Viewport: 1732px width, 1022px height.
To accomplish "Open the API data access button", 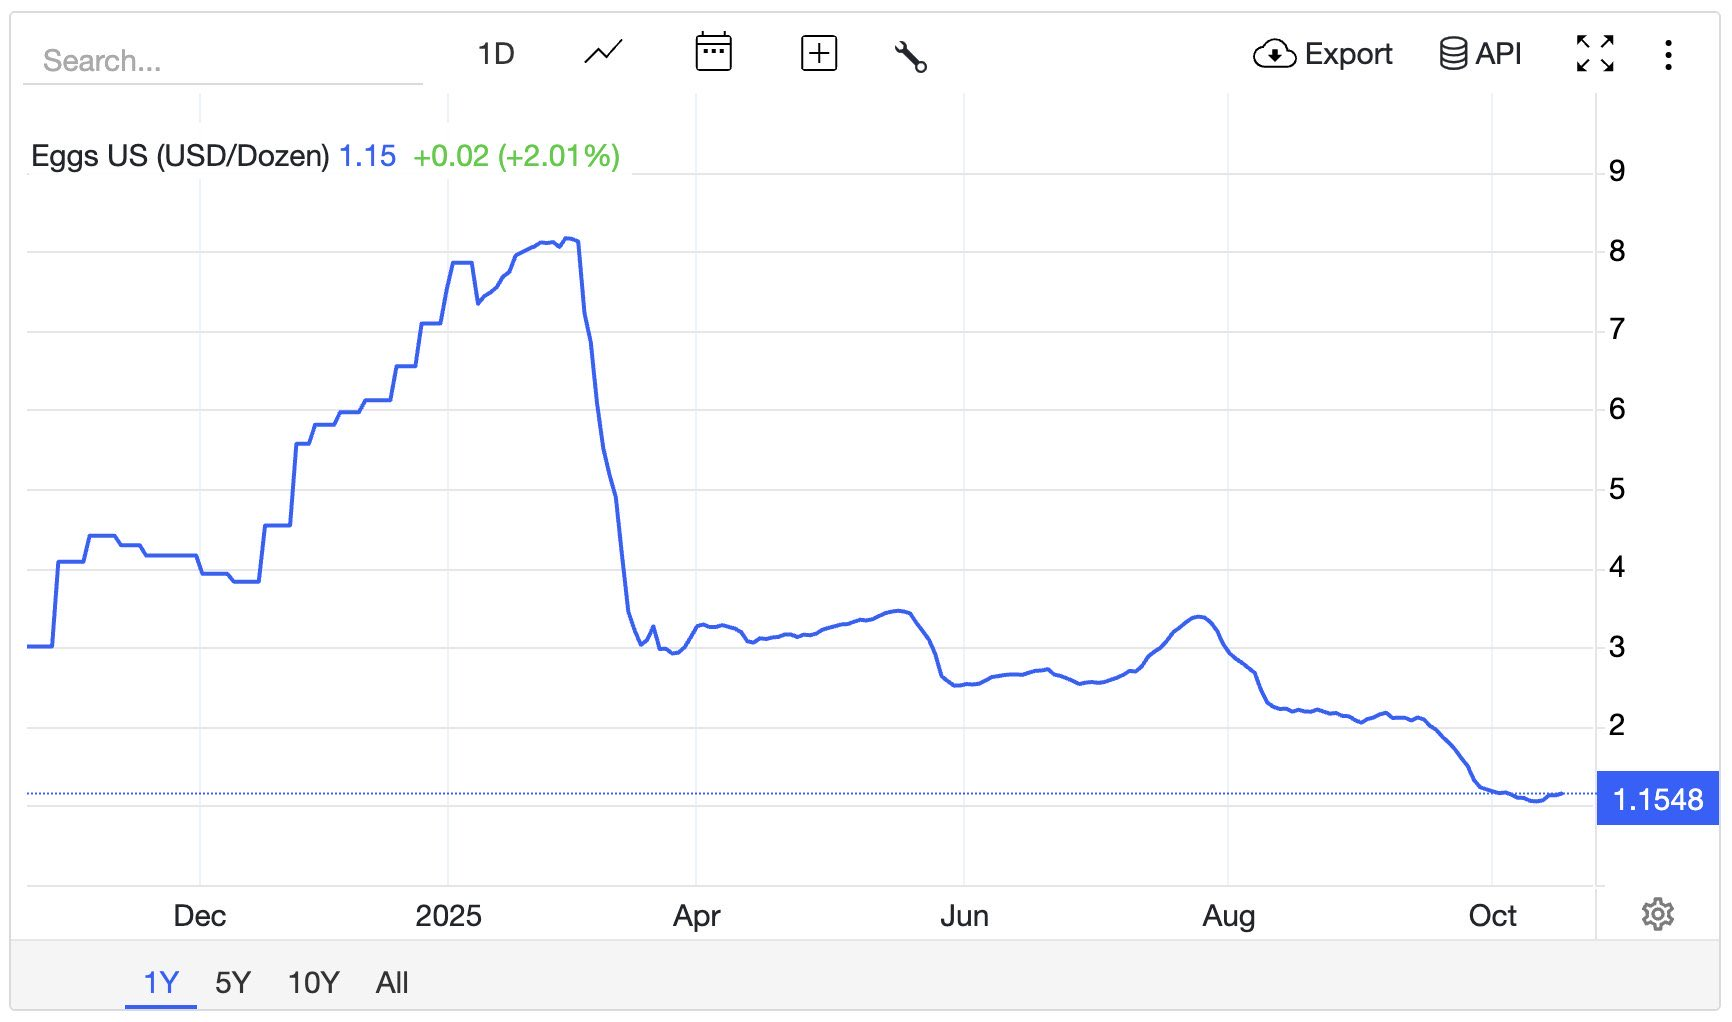I will coord(1480,54).
